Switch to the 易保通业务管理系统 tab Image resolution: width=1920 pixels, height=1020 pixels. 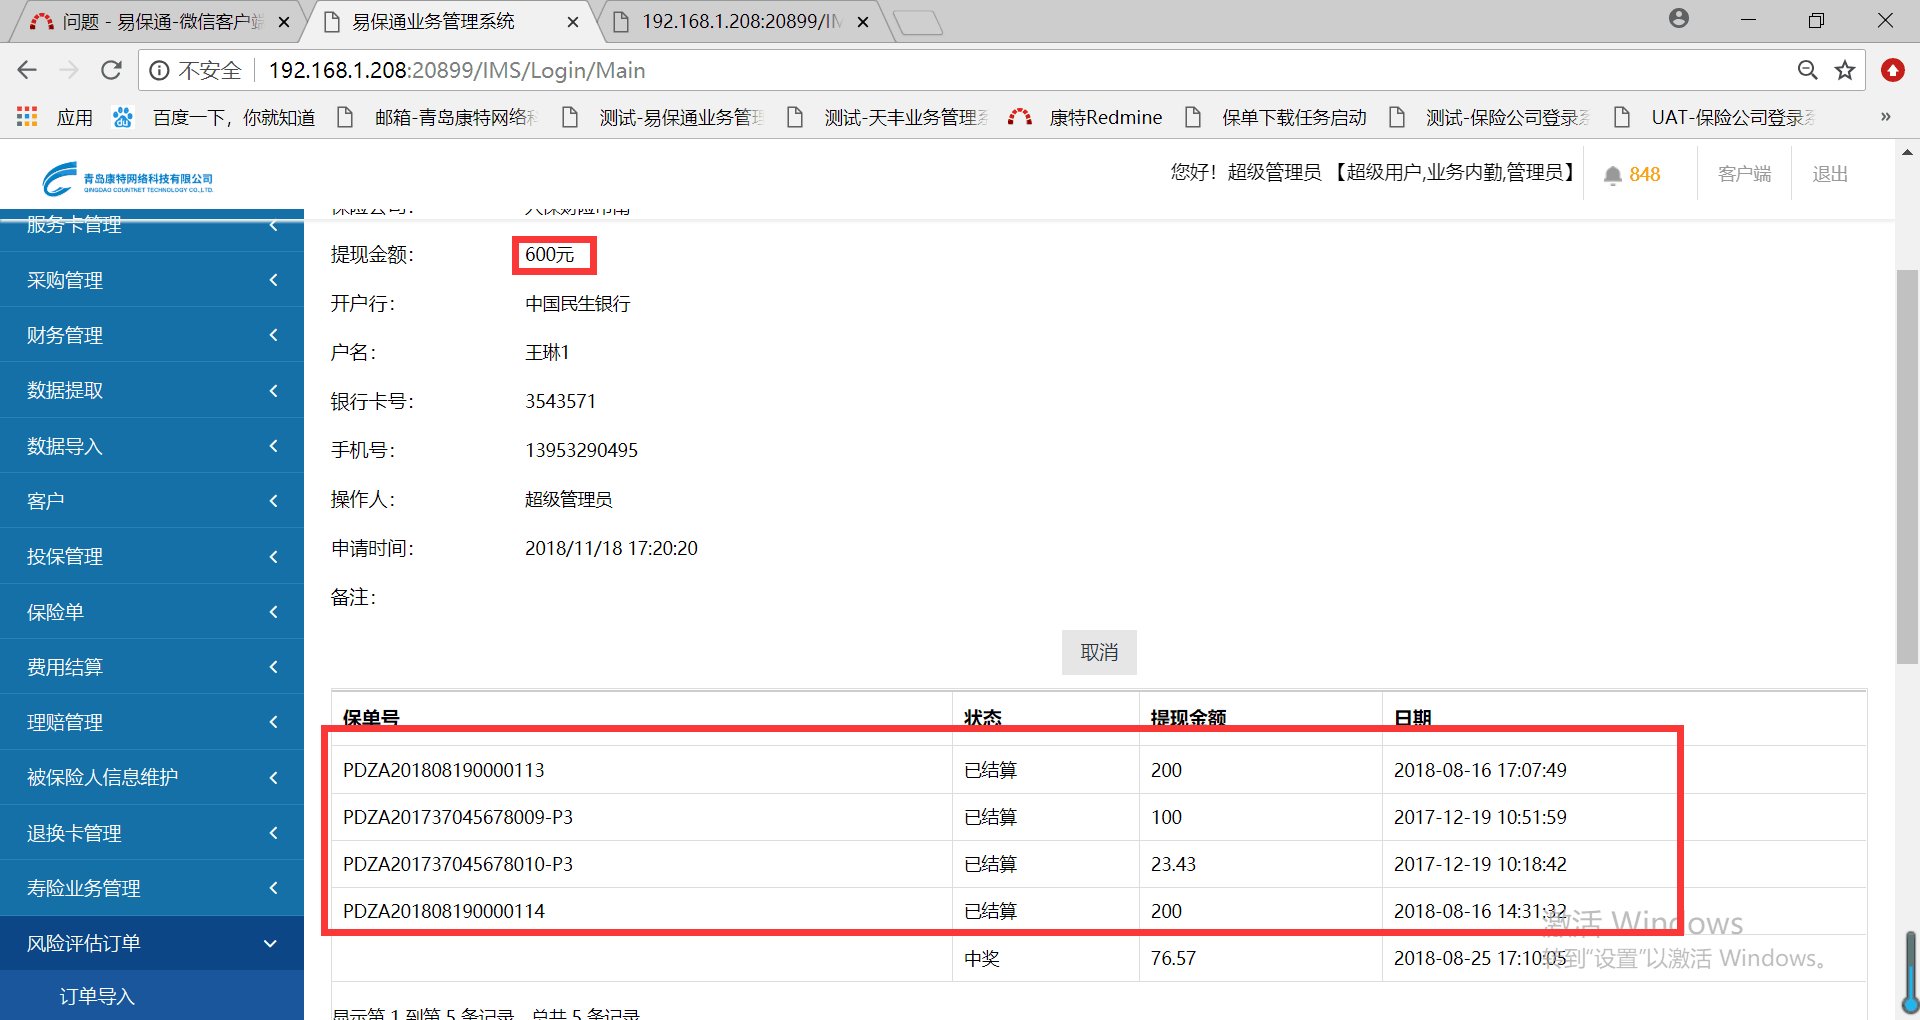click(x=450, y=21)
